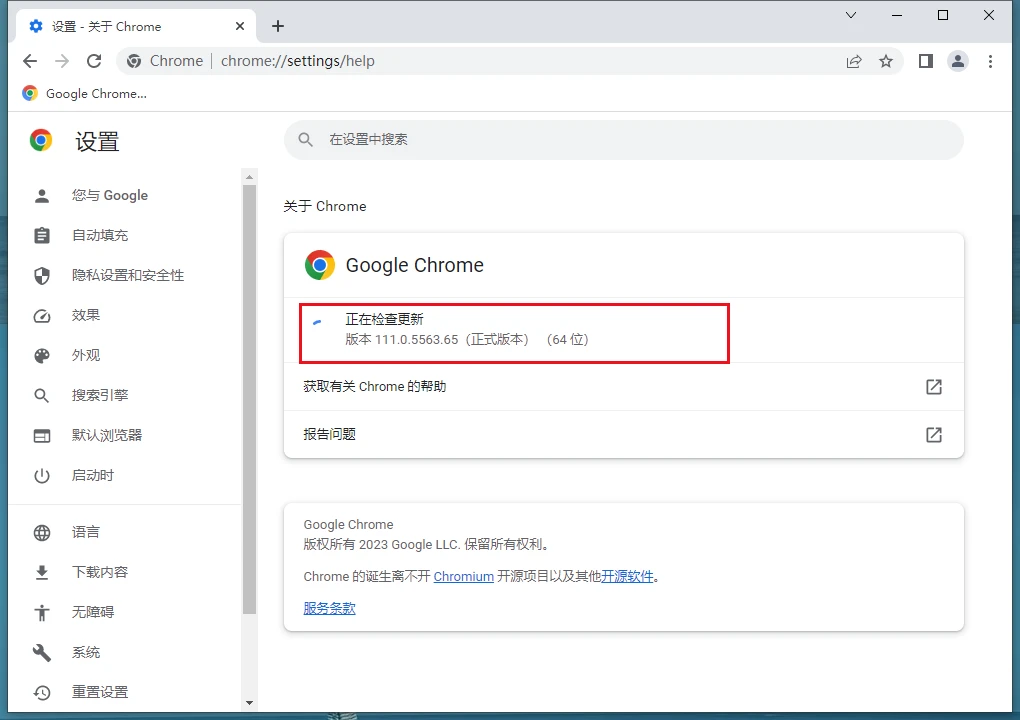1020x720 pixels.
Task: Click external-link icon on 报告问题 row
Action: tap(933, 434)
